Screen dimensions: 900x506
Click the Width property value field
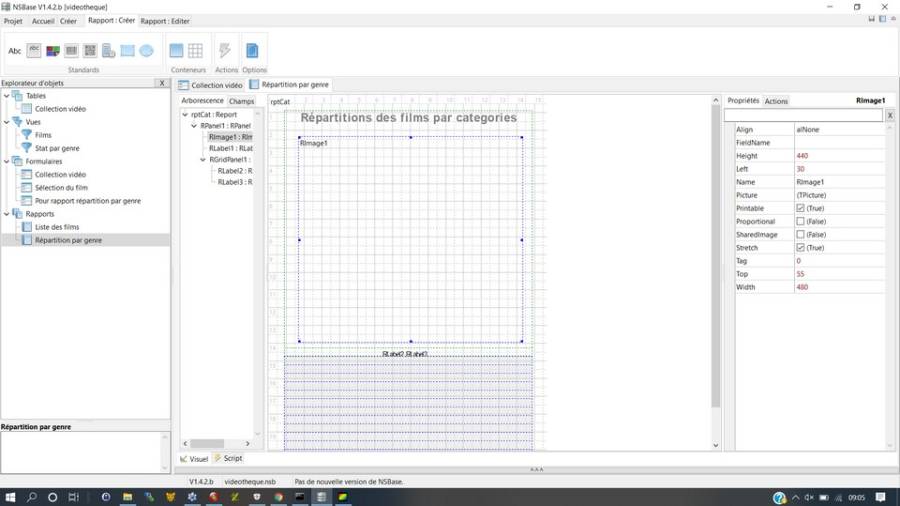tap(838, 287)
